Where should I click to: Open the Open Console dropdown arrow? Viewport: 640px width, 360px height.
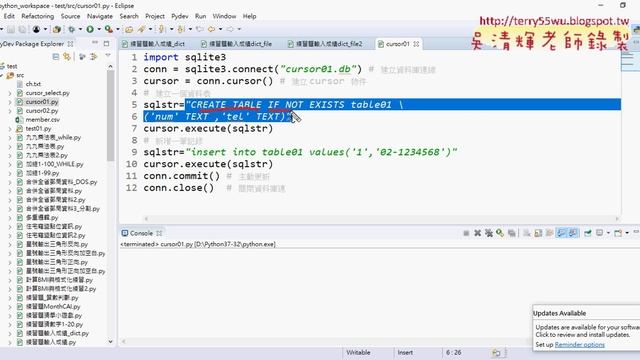(x=627, y=233)
